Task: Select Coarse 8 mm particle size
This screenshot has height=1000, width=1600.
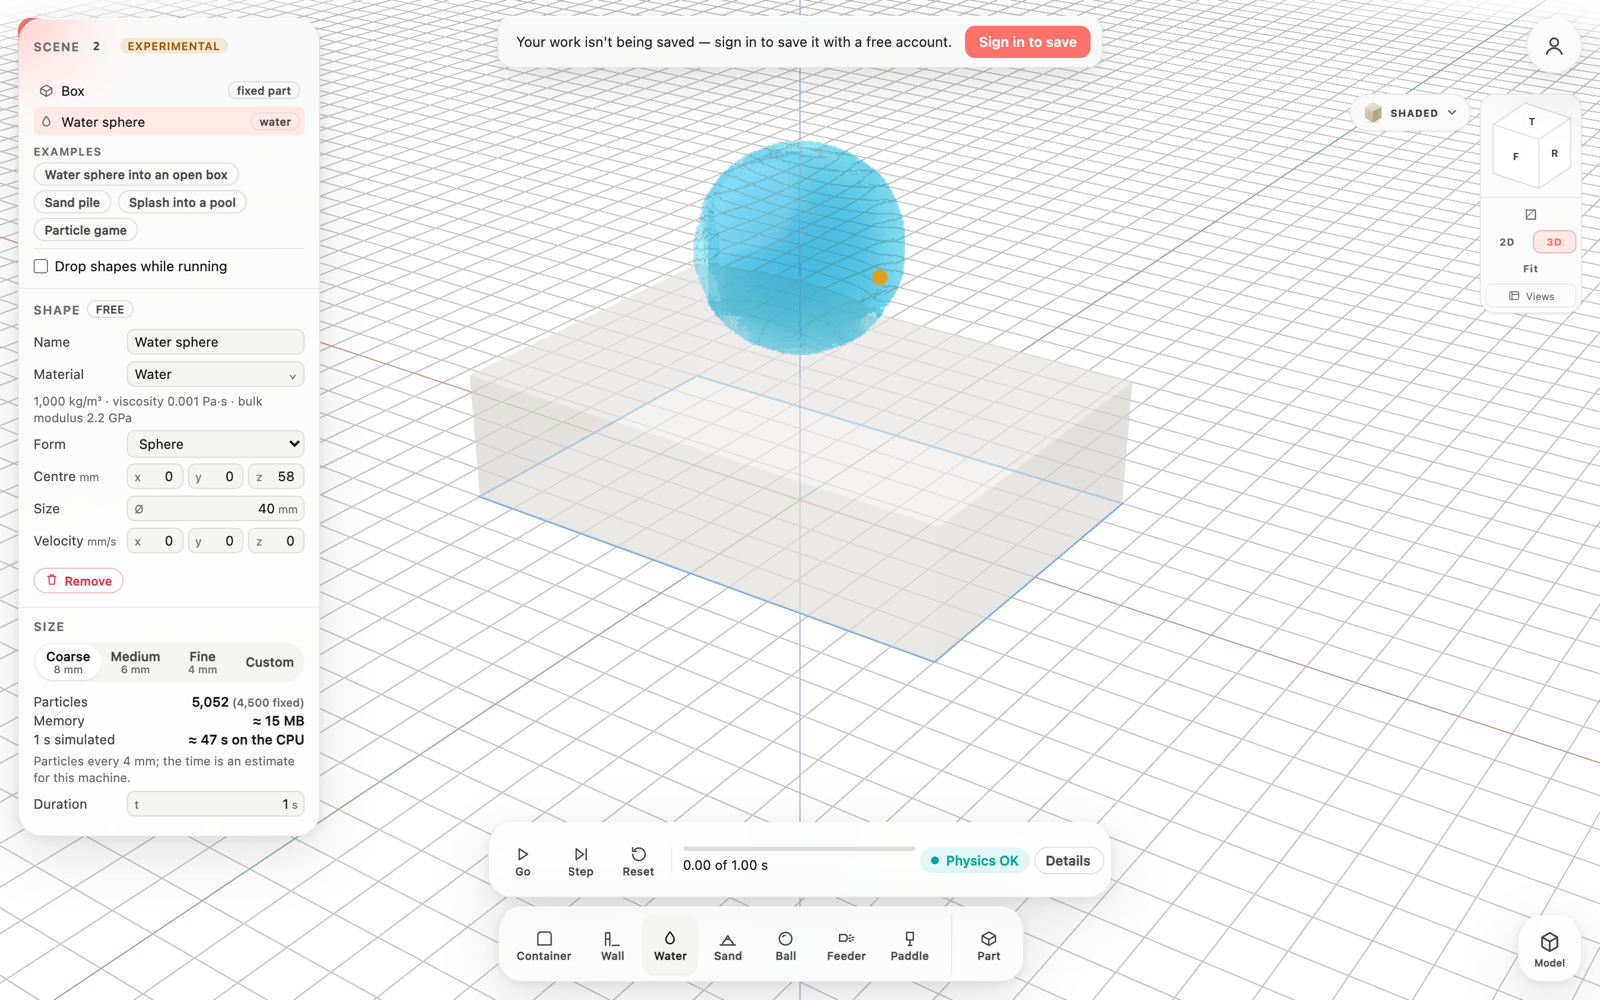Action: coord(68,662)
